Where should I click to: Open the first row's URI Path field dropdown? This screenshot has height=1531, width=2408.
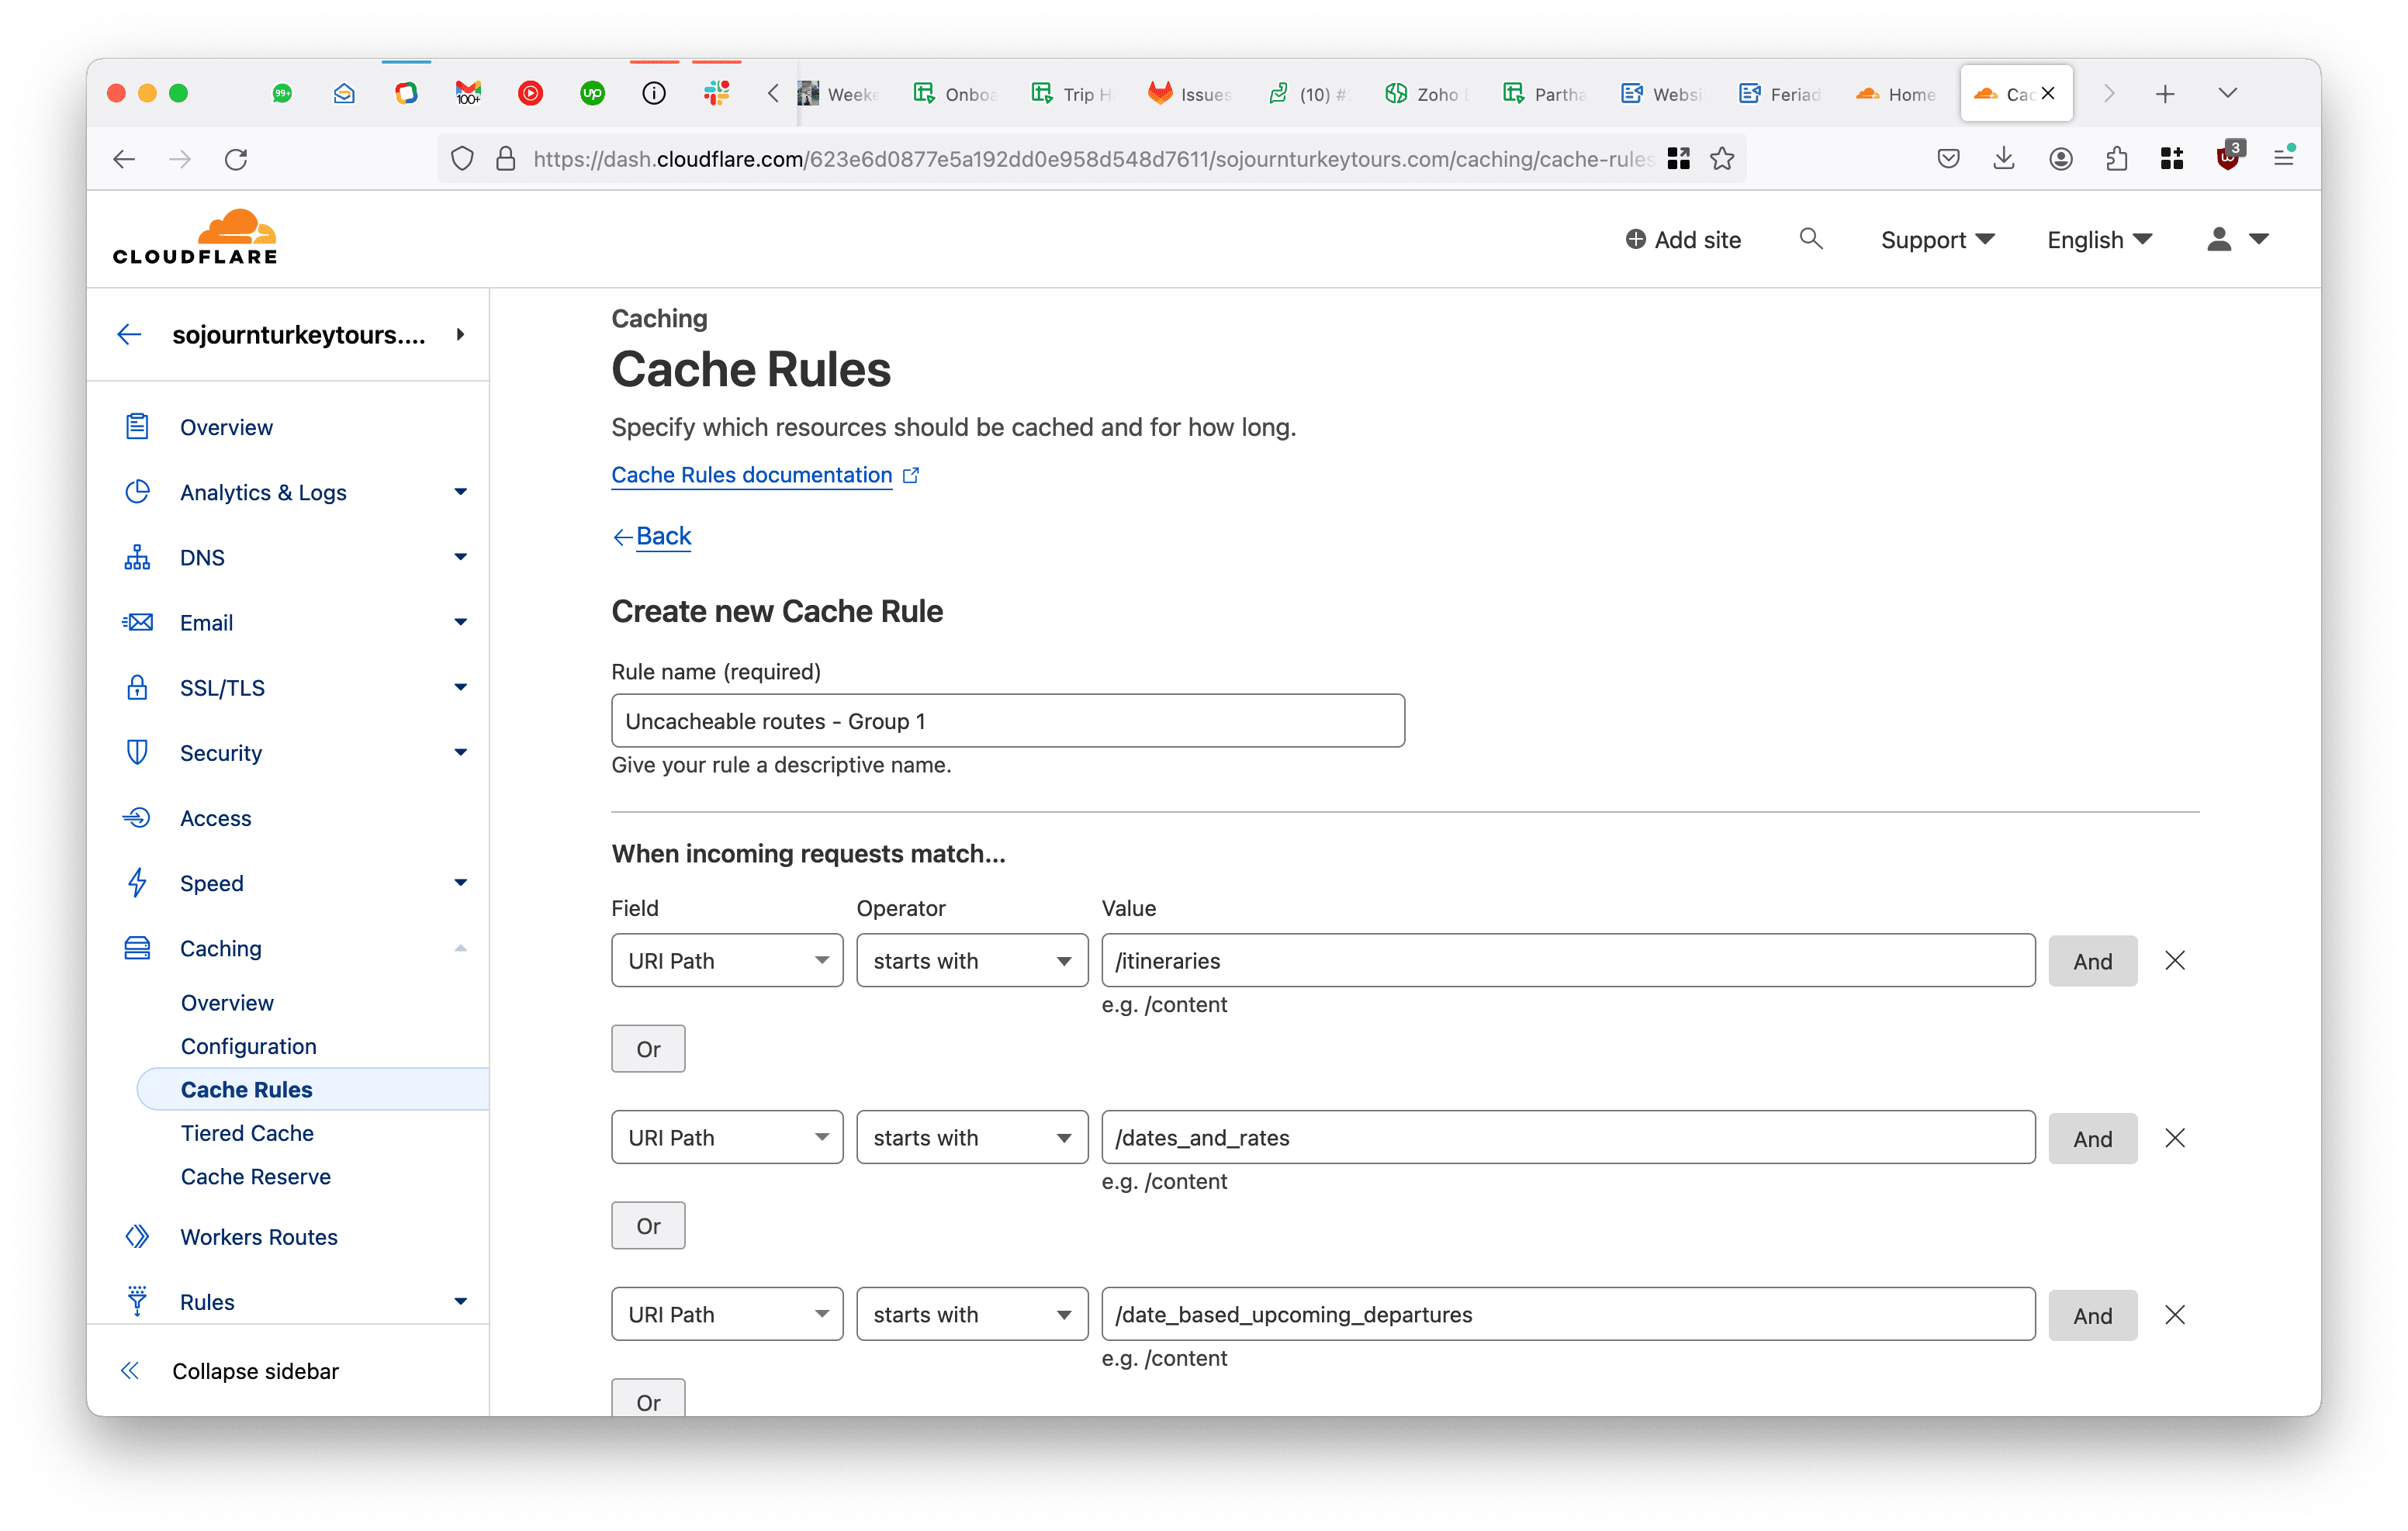pos(727,961)
